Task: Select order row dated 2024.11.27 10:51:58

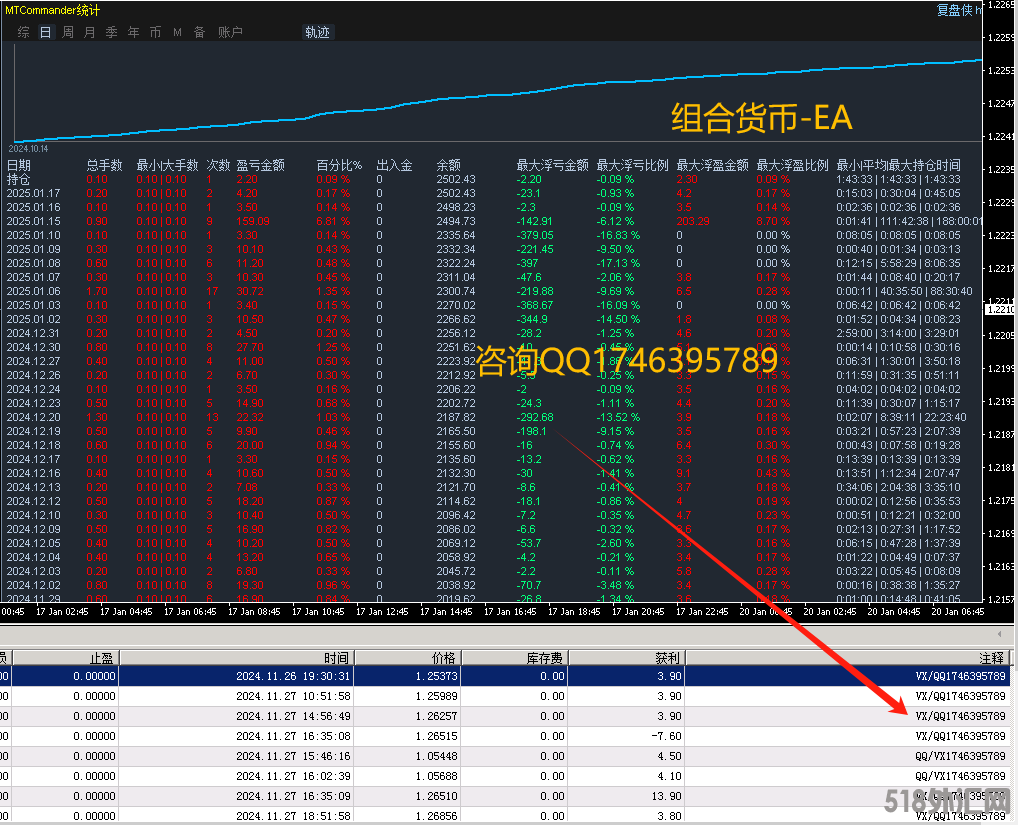Action: pyautogui.click(x=504, y=696)
